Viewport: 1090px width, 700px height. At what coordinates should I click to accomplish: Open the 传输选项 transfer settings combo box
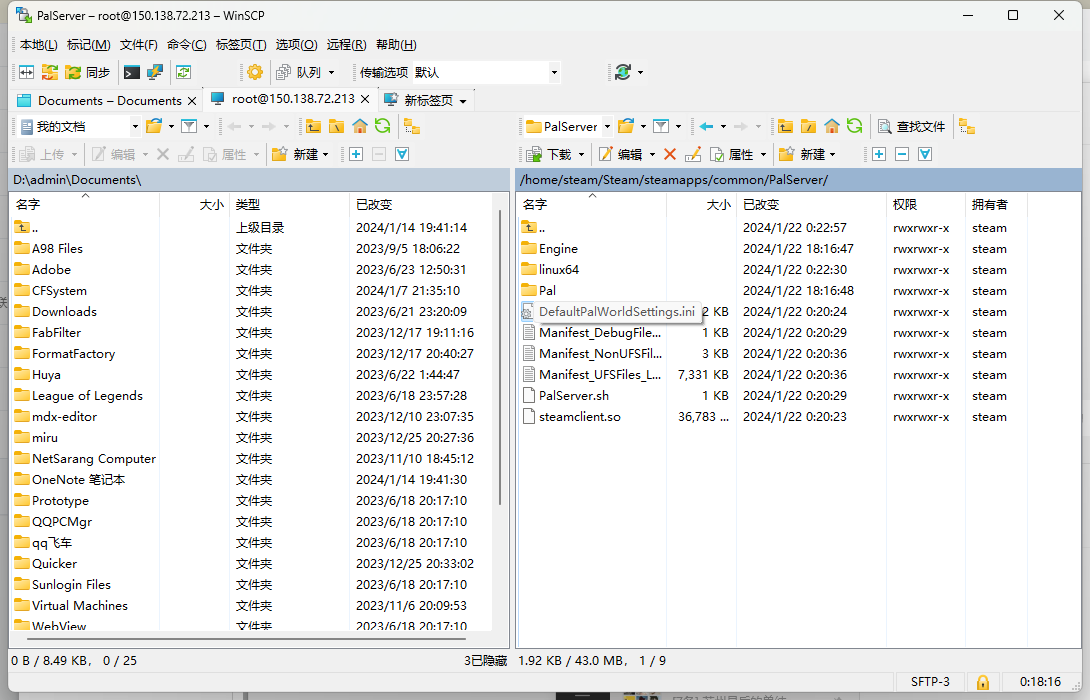pyautogui.click(x=487, y=72)
